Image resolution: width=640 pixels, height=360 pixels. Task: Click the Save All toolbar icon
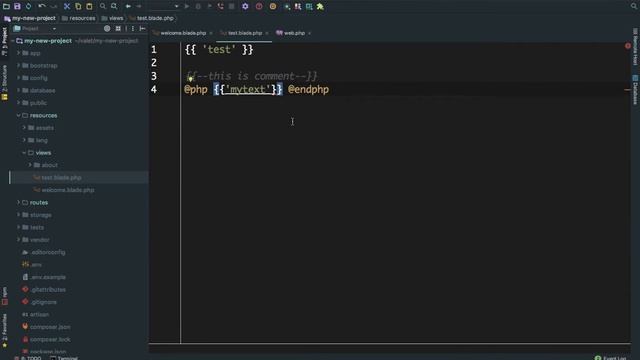pyautogui.click(x=17, y=6)
